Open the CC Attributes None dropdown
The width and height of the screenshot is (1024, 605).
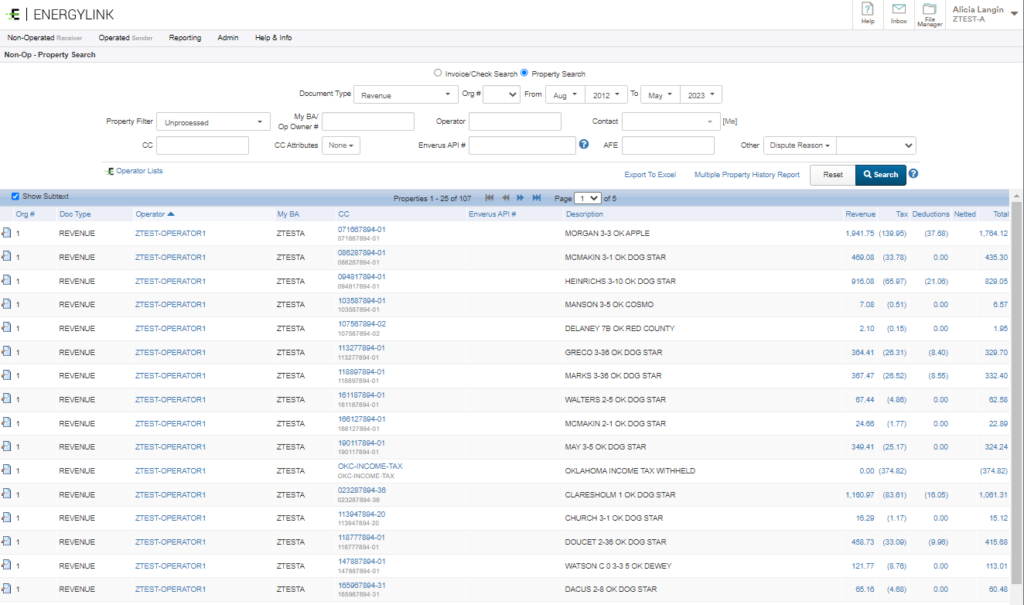coord(342,146)
